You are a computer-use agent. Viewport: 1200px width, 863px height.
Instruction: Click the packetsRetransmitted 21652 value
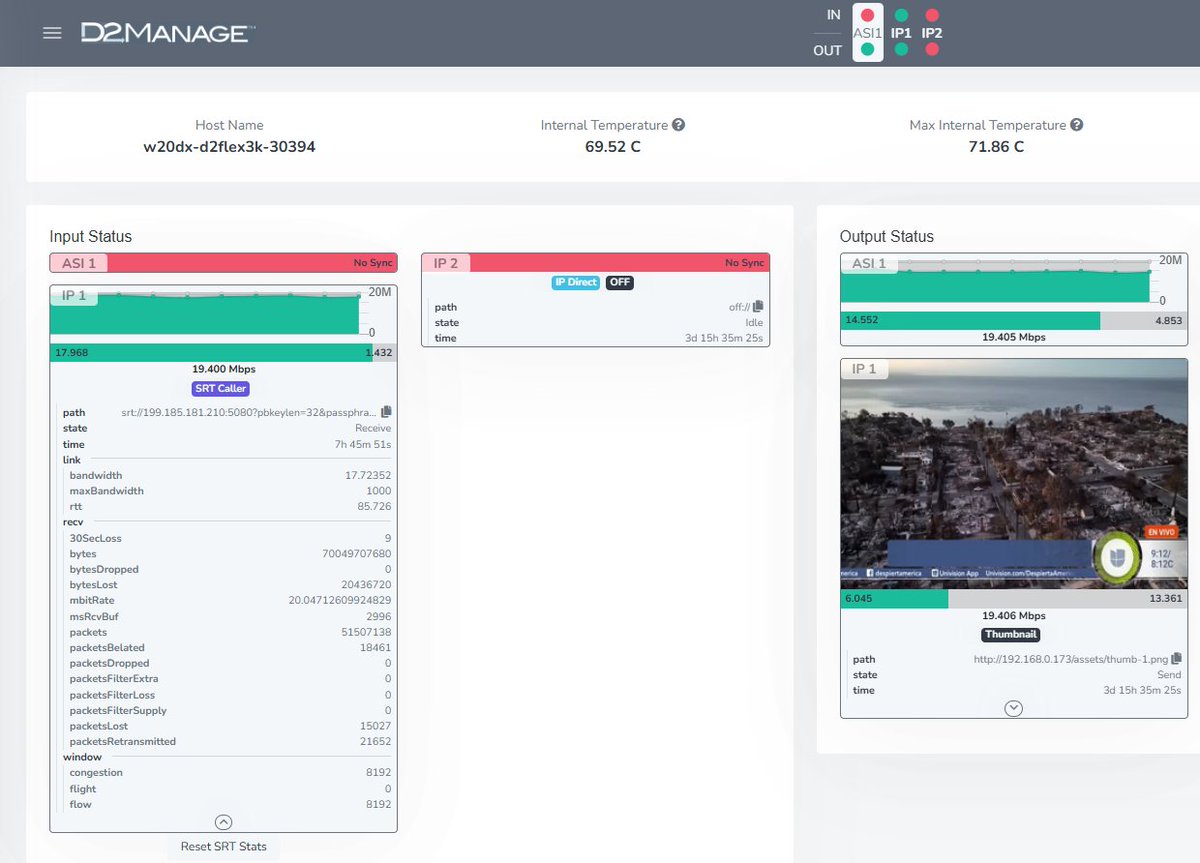(375, 741)
